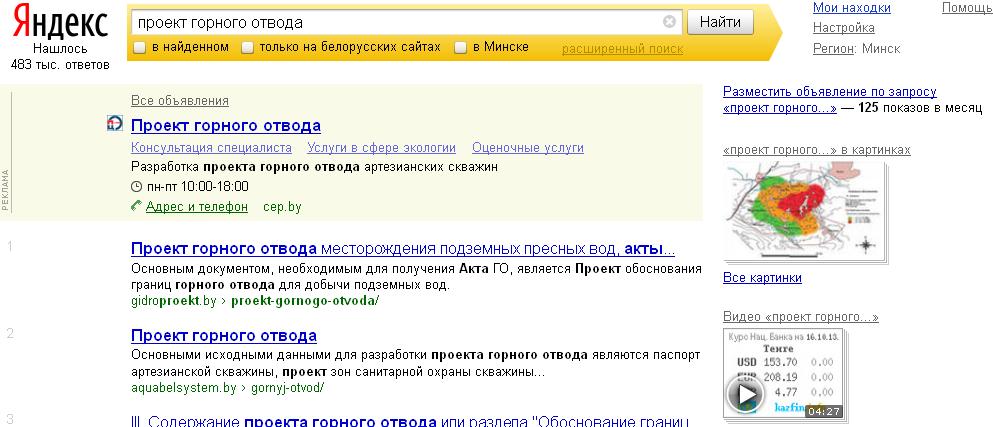Open third result Содержание проекта горного отвода
The image size is (993, 427).
[x=409, y=421]
